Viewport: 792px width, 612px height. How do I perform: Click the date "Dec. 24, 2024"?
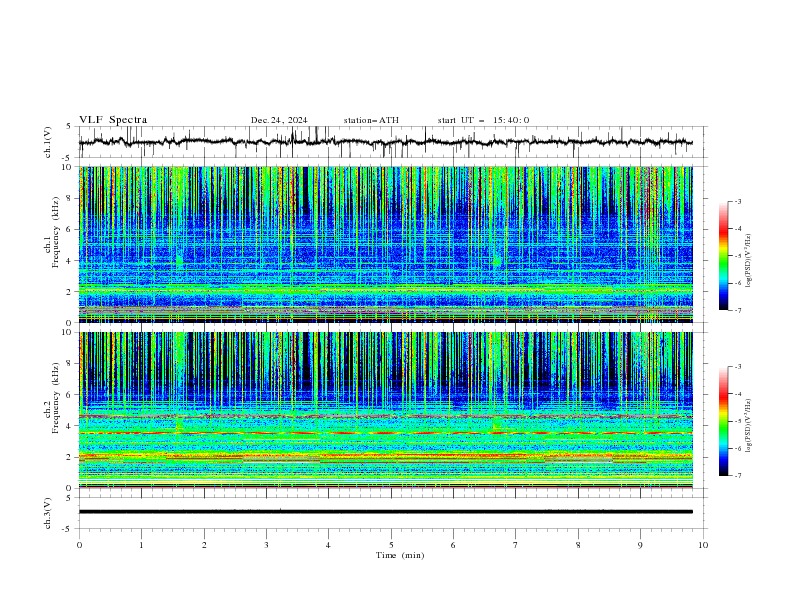tap(279, 120)
